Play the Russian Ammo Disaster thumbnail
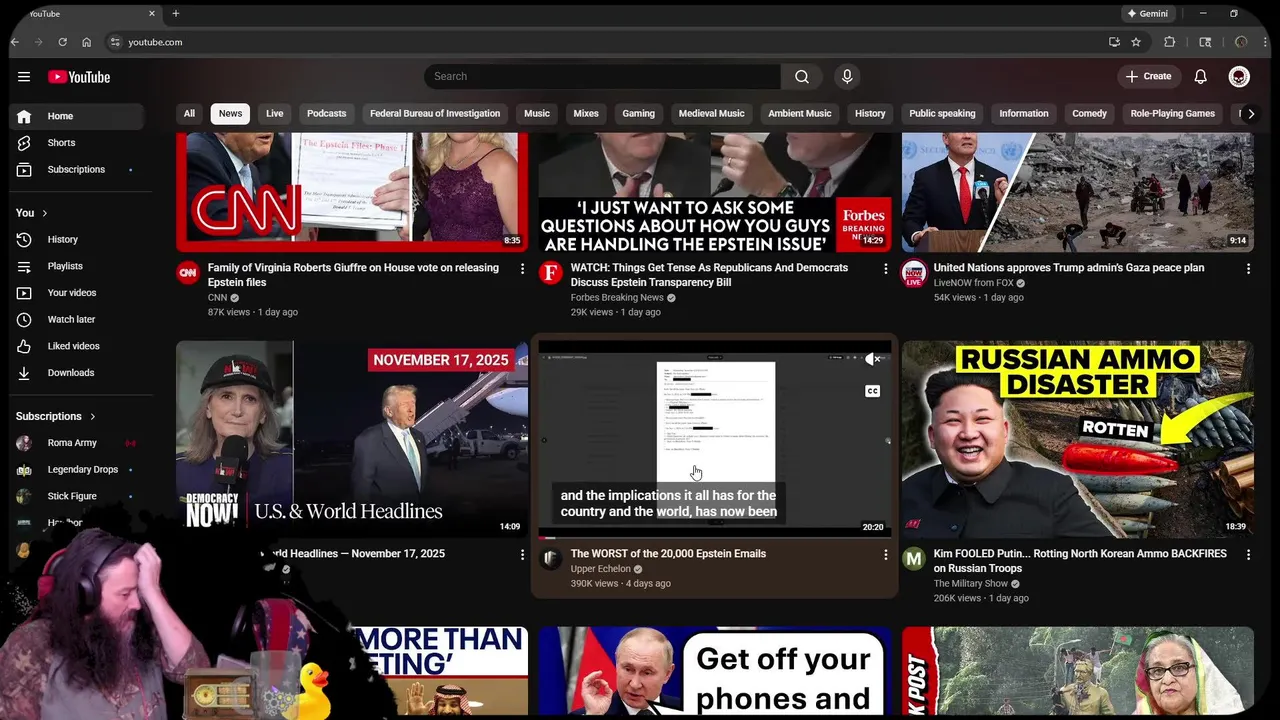 1078,439
